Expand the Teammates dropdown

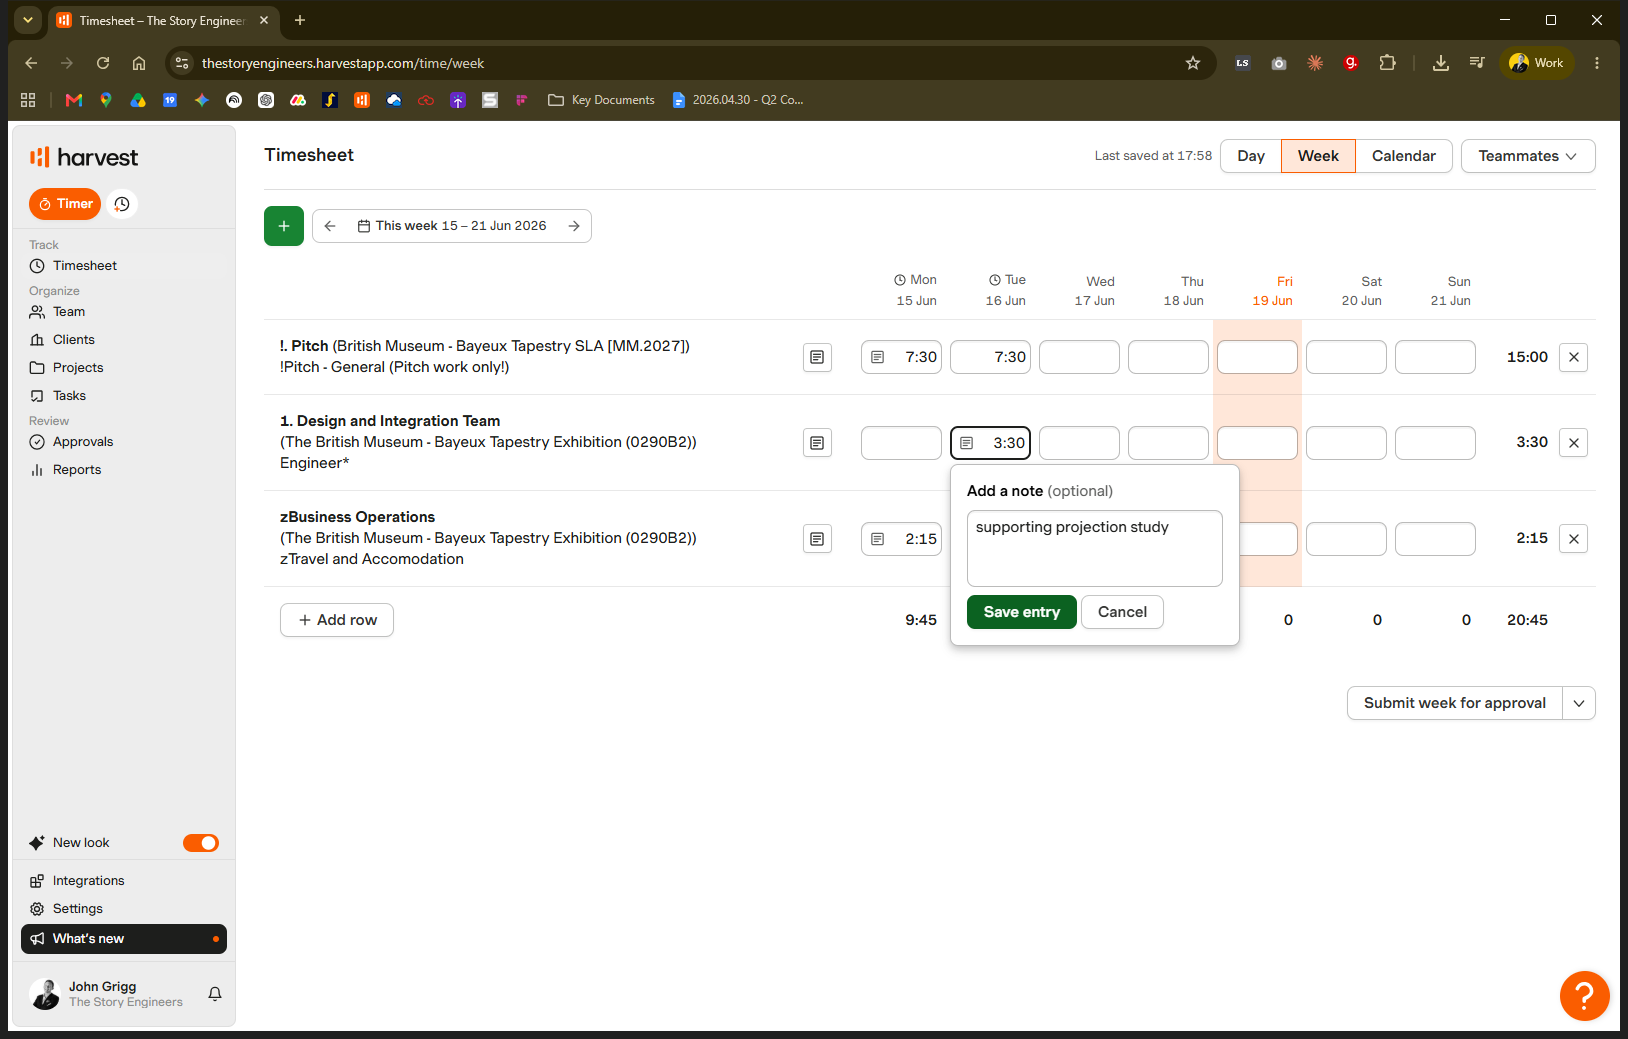tap(1528, 156)
